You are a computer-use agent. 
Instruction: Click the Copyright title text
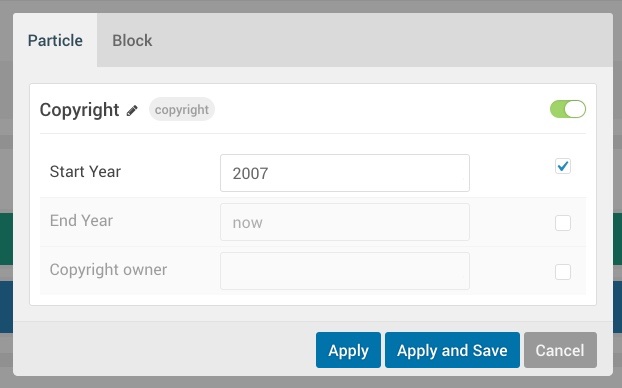point(79,109)
